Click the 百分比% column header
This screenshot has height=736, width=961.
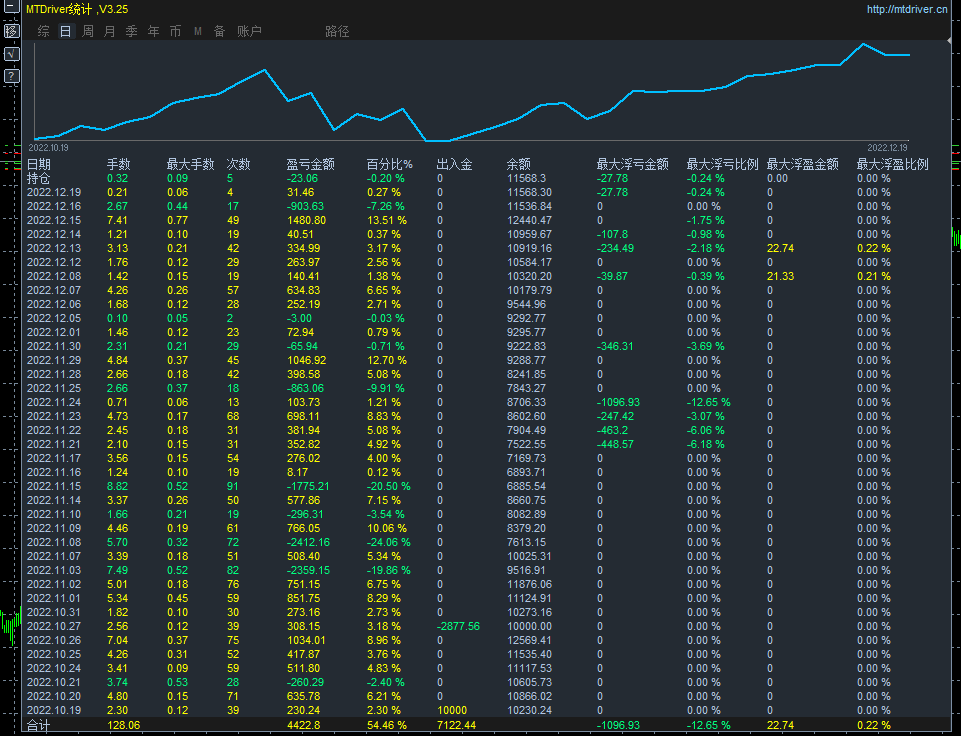point(390,164)
